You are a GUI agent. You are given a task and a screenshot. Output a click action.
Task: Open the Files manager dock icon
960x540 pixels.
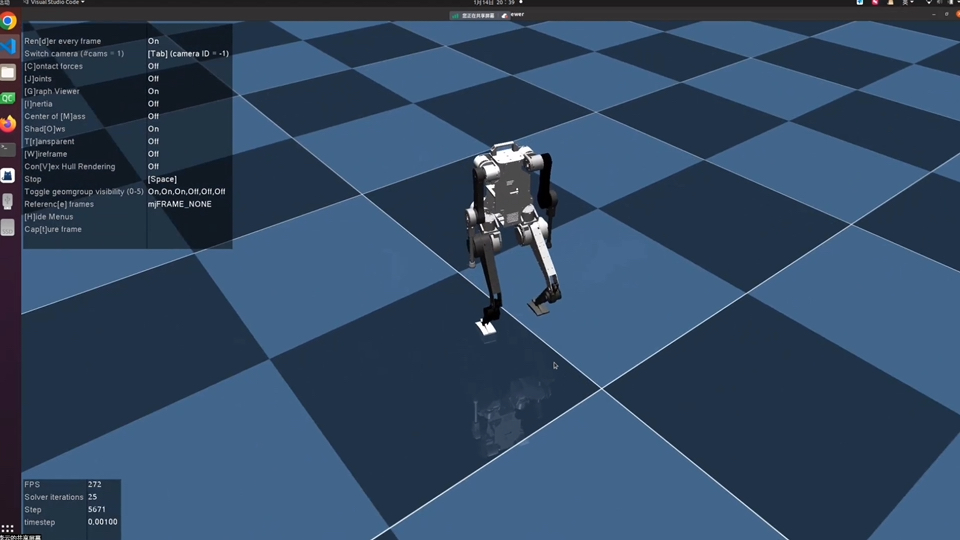coord(8,72)
